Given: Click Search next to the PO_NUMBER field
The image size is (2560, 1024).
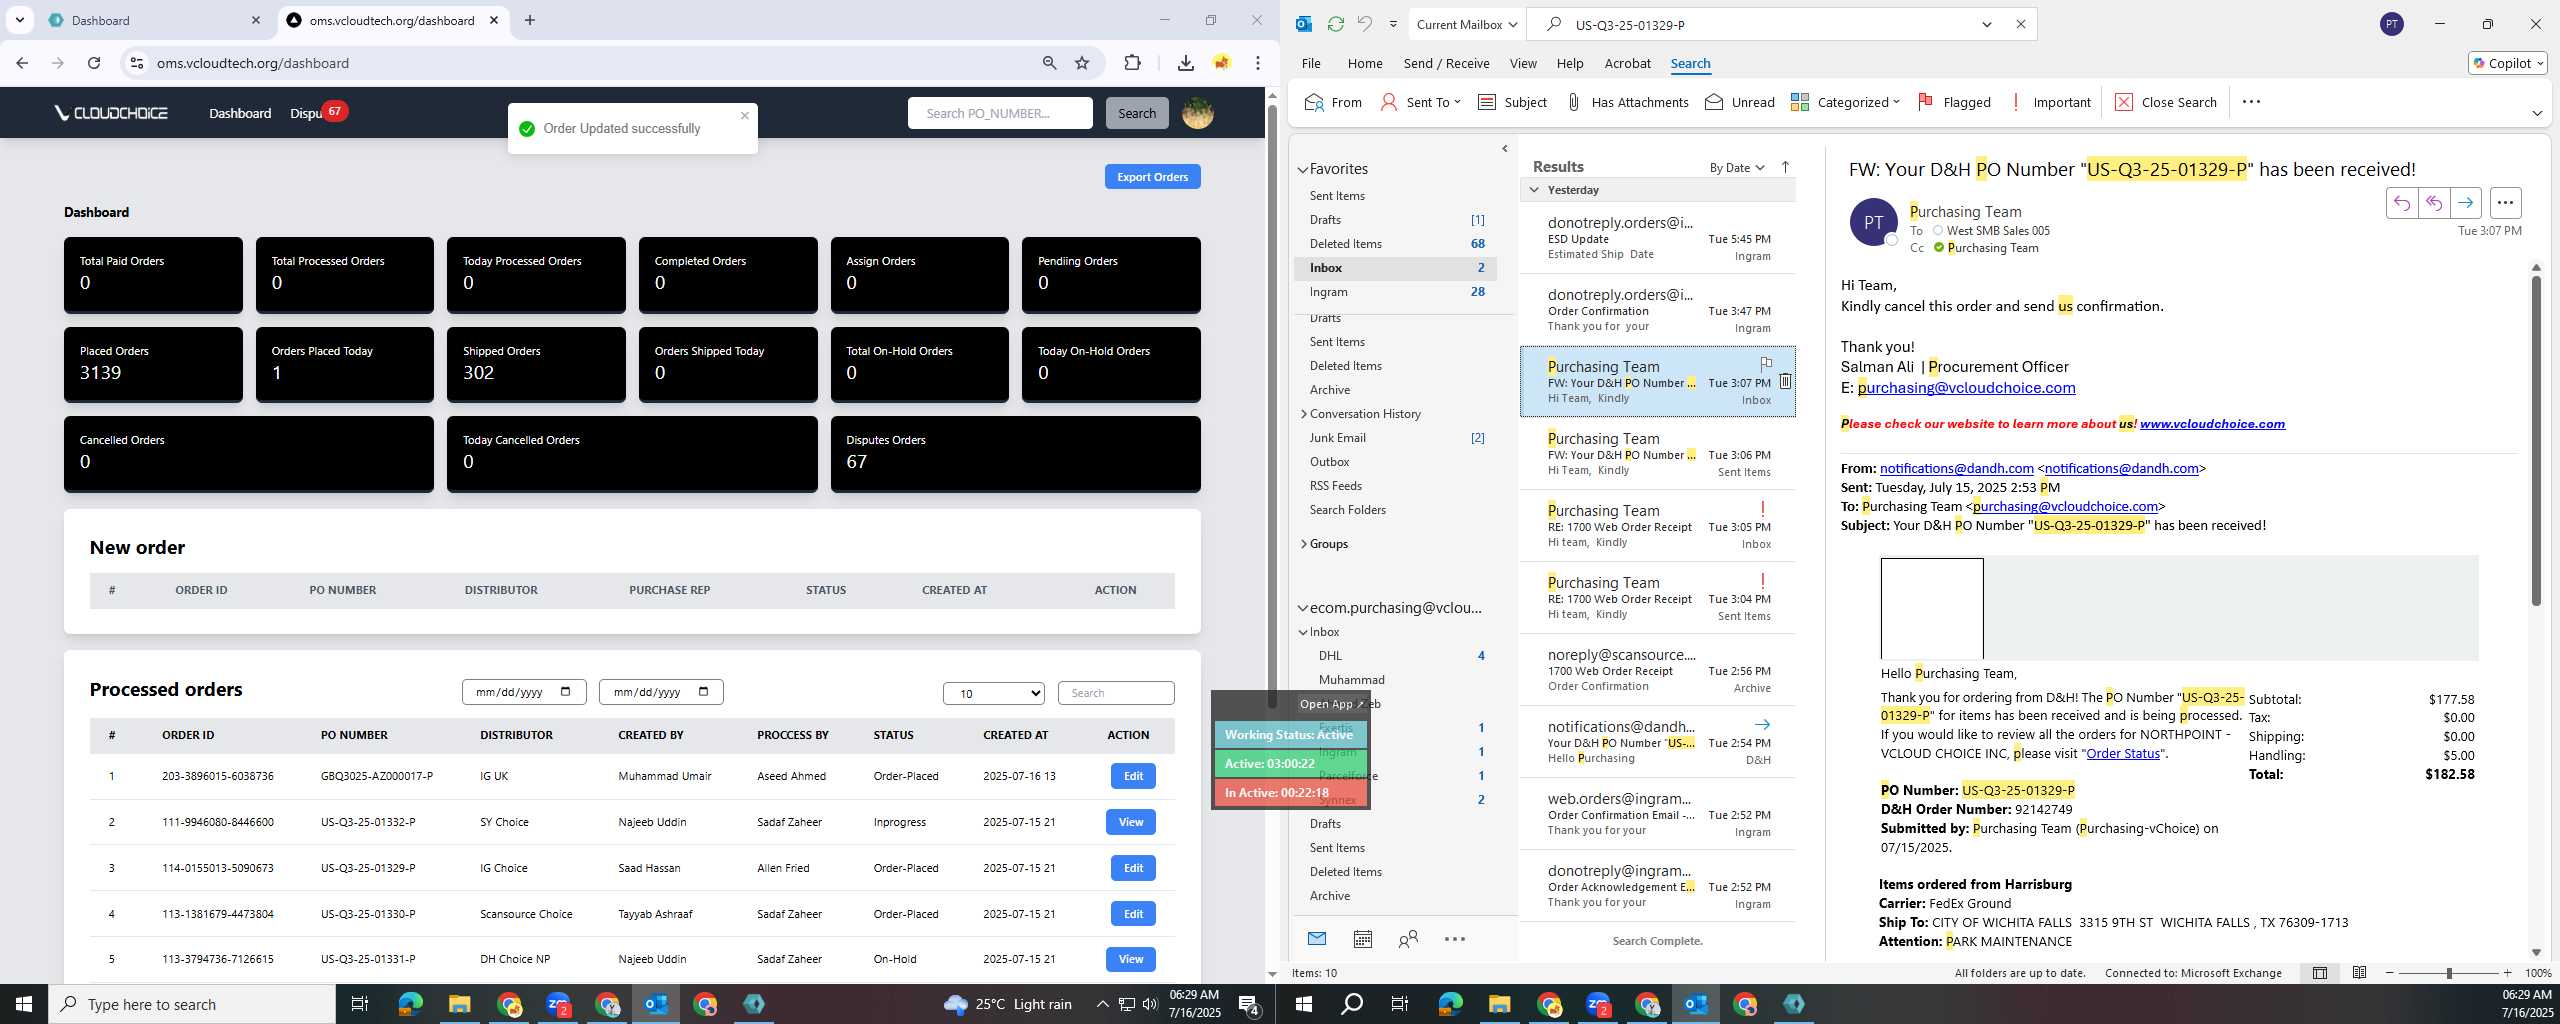Looking at the screenshot, I should coord(1136,113).
